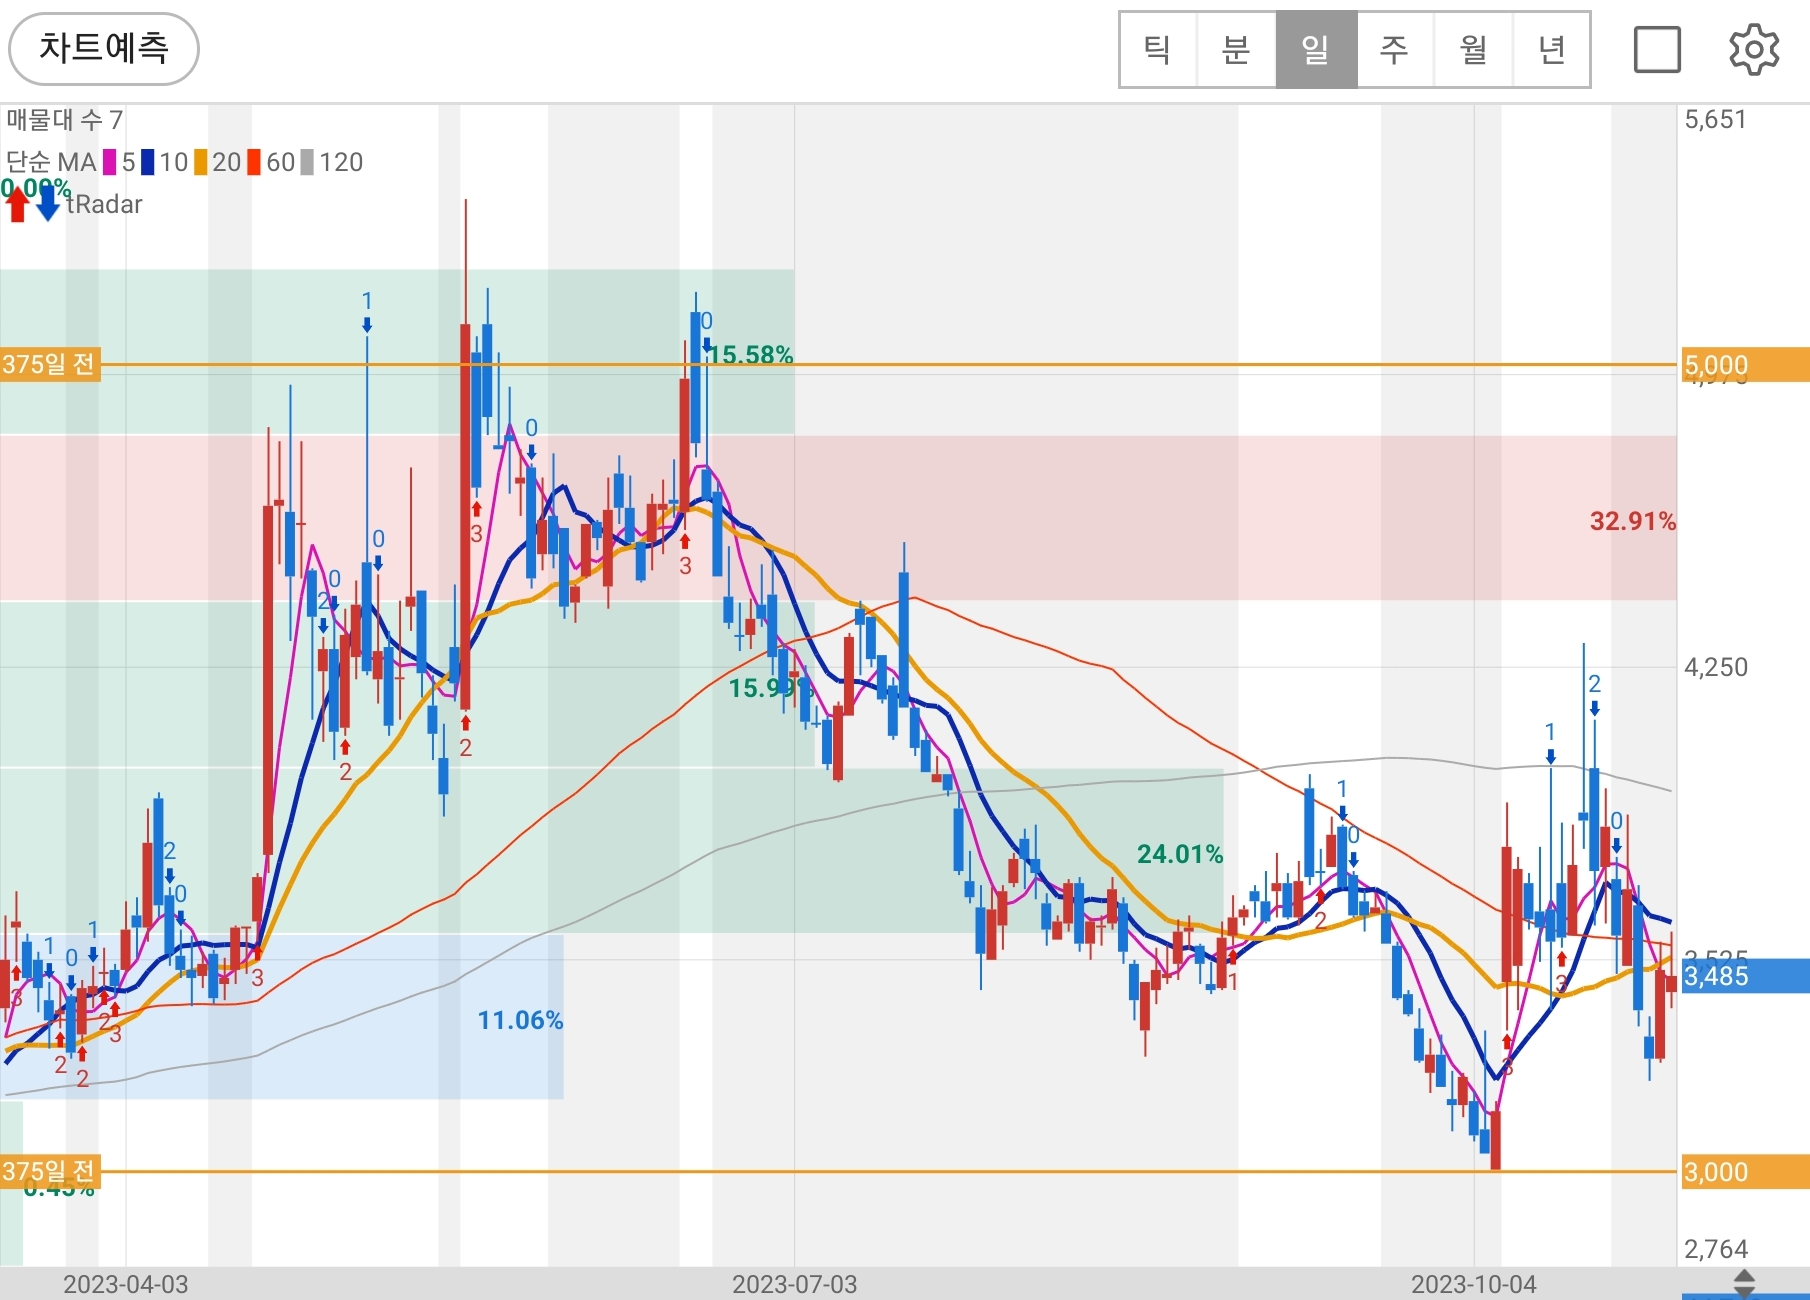Click the 5,651 axis price label
The image size is (1810, 1300).
[x=1716, y=120]
